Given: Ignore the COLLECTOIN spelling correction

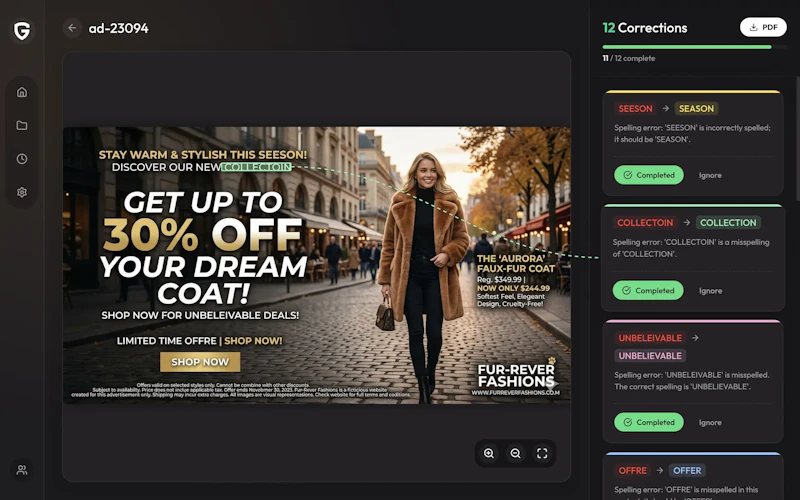Looking at the screenshot, I should tap(710, 291).
